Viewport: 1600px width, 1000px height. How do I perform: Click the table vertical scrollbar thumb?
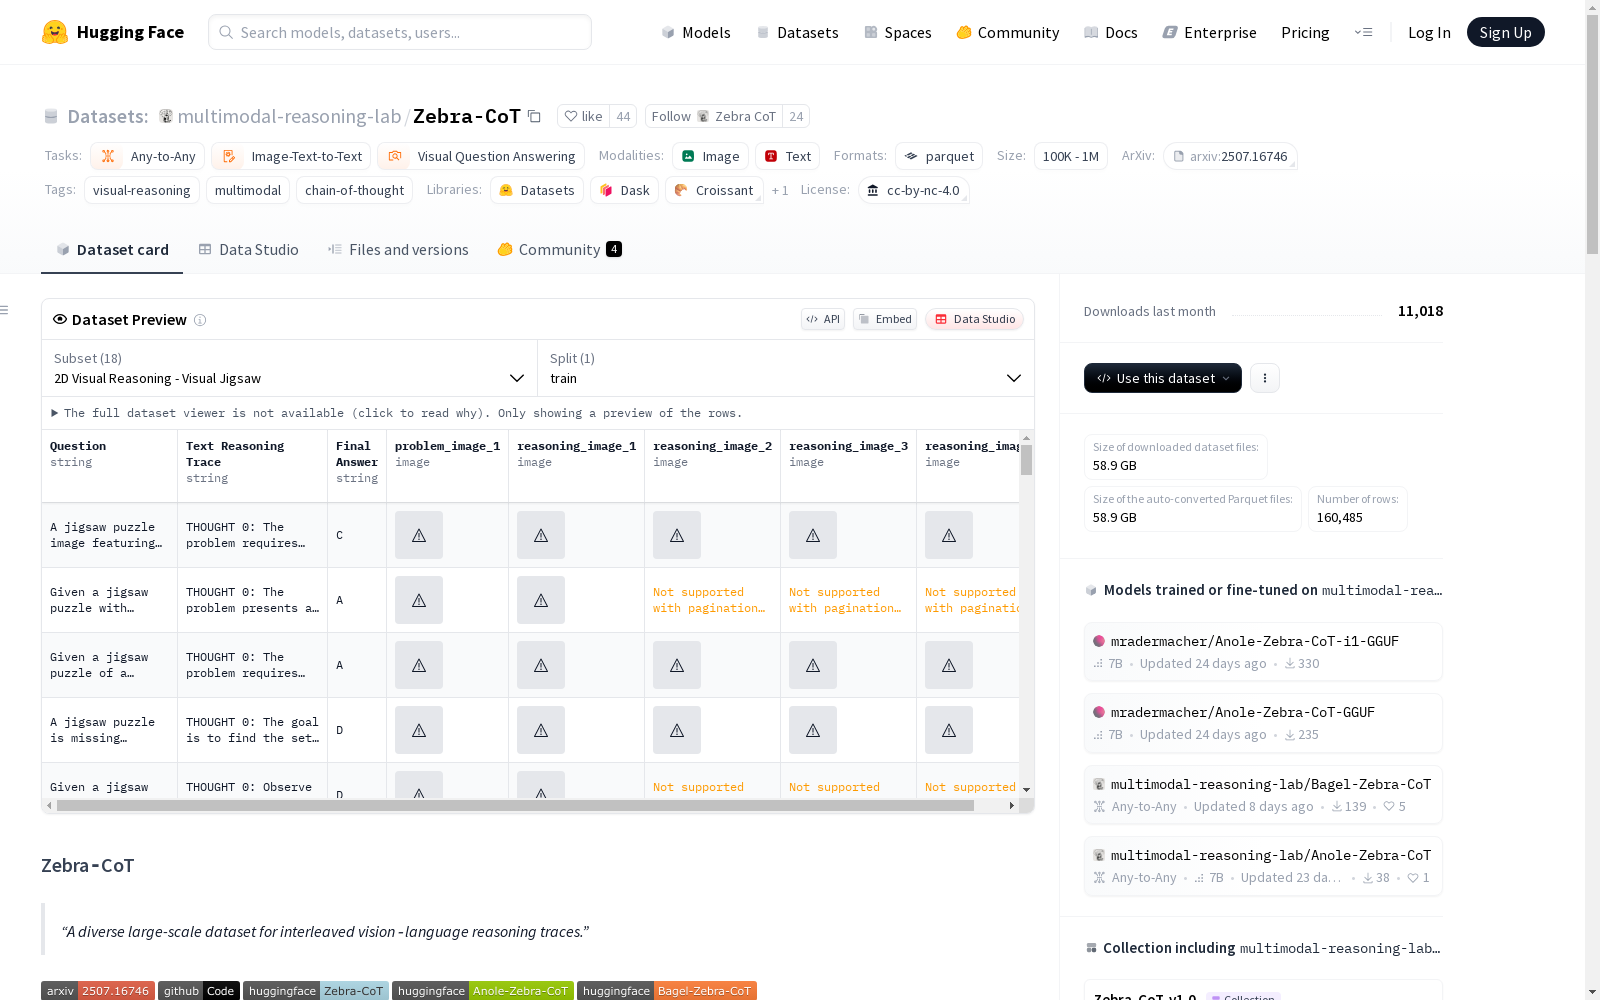[x=1026, y=460]
